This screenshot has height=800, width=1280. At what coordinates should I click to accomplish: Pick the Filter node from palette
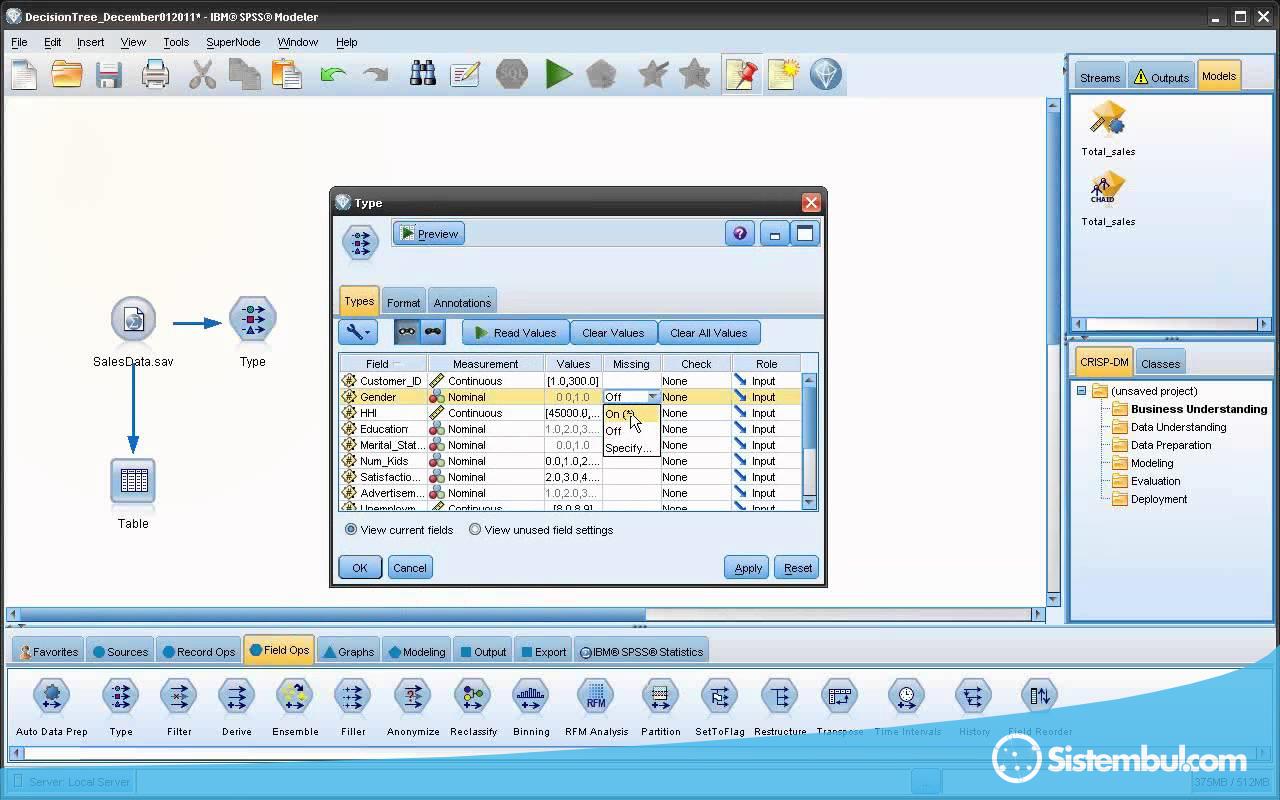[x=179, y=696]
